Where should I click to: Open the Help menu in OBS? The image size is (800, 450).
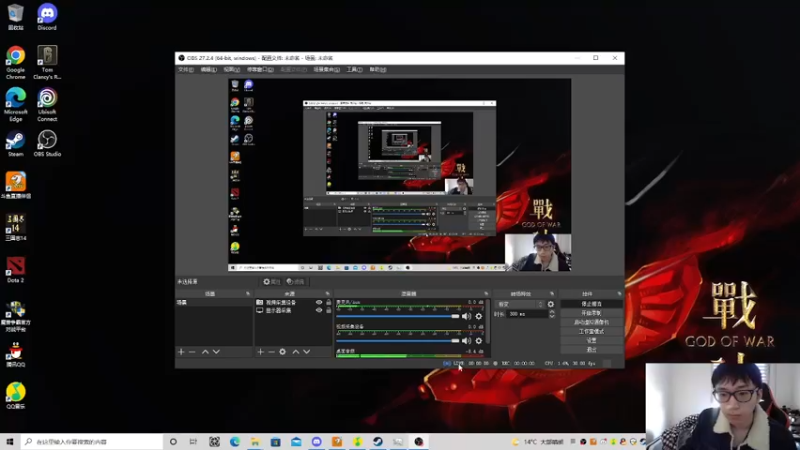tap(378, 69)
